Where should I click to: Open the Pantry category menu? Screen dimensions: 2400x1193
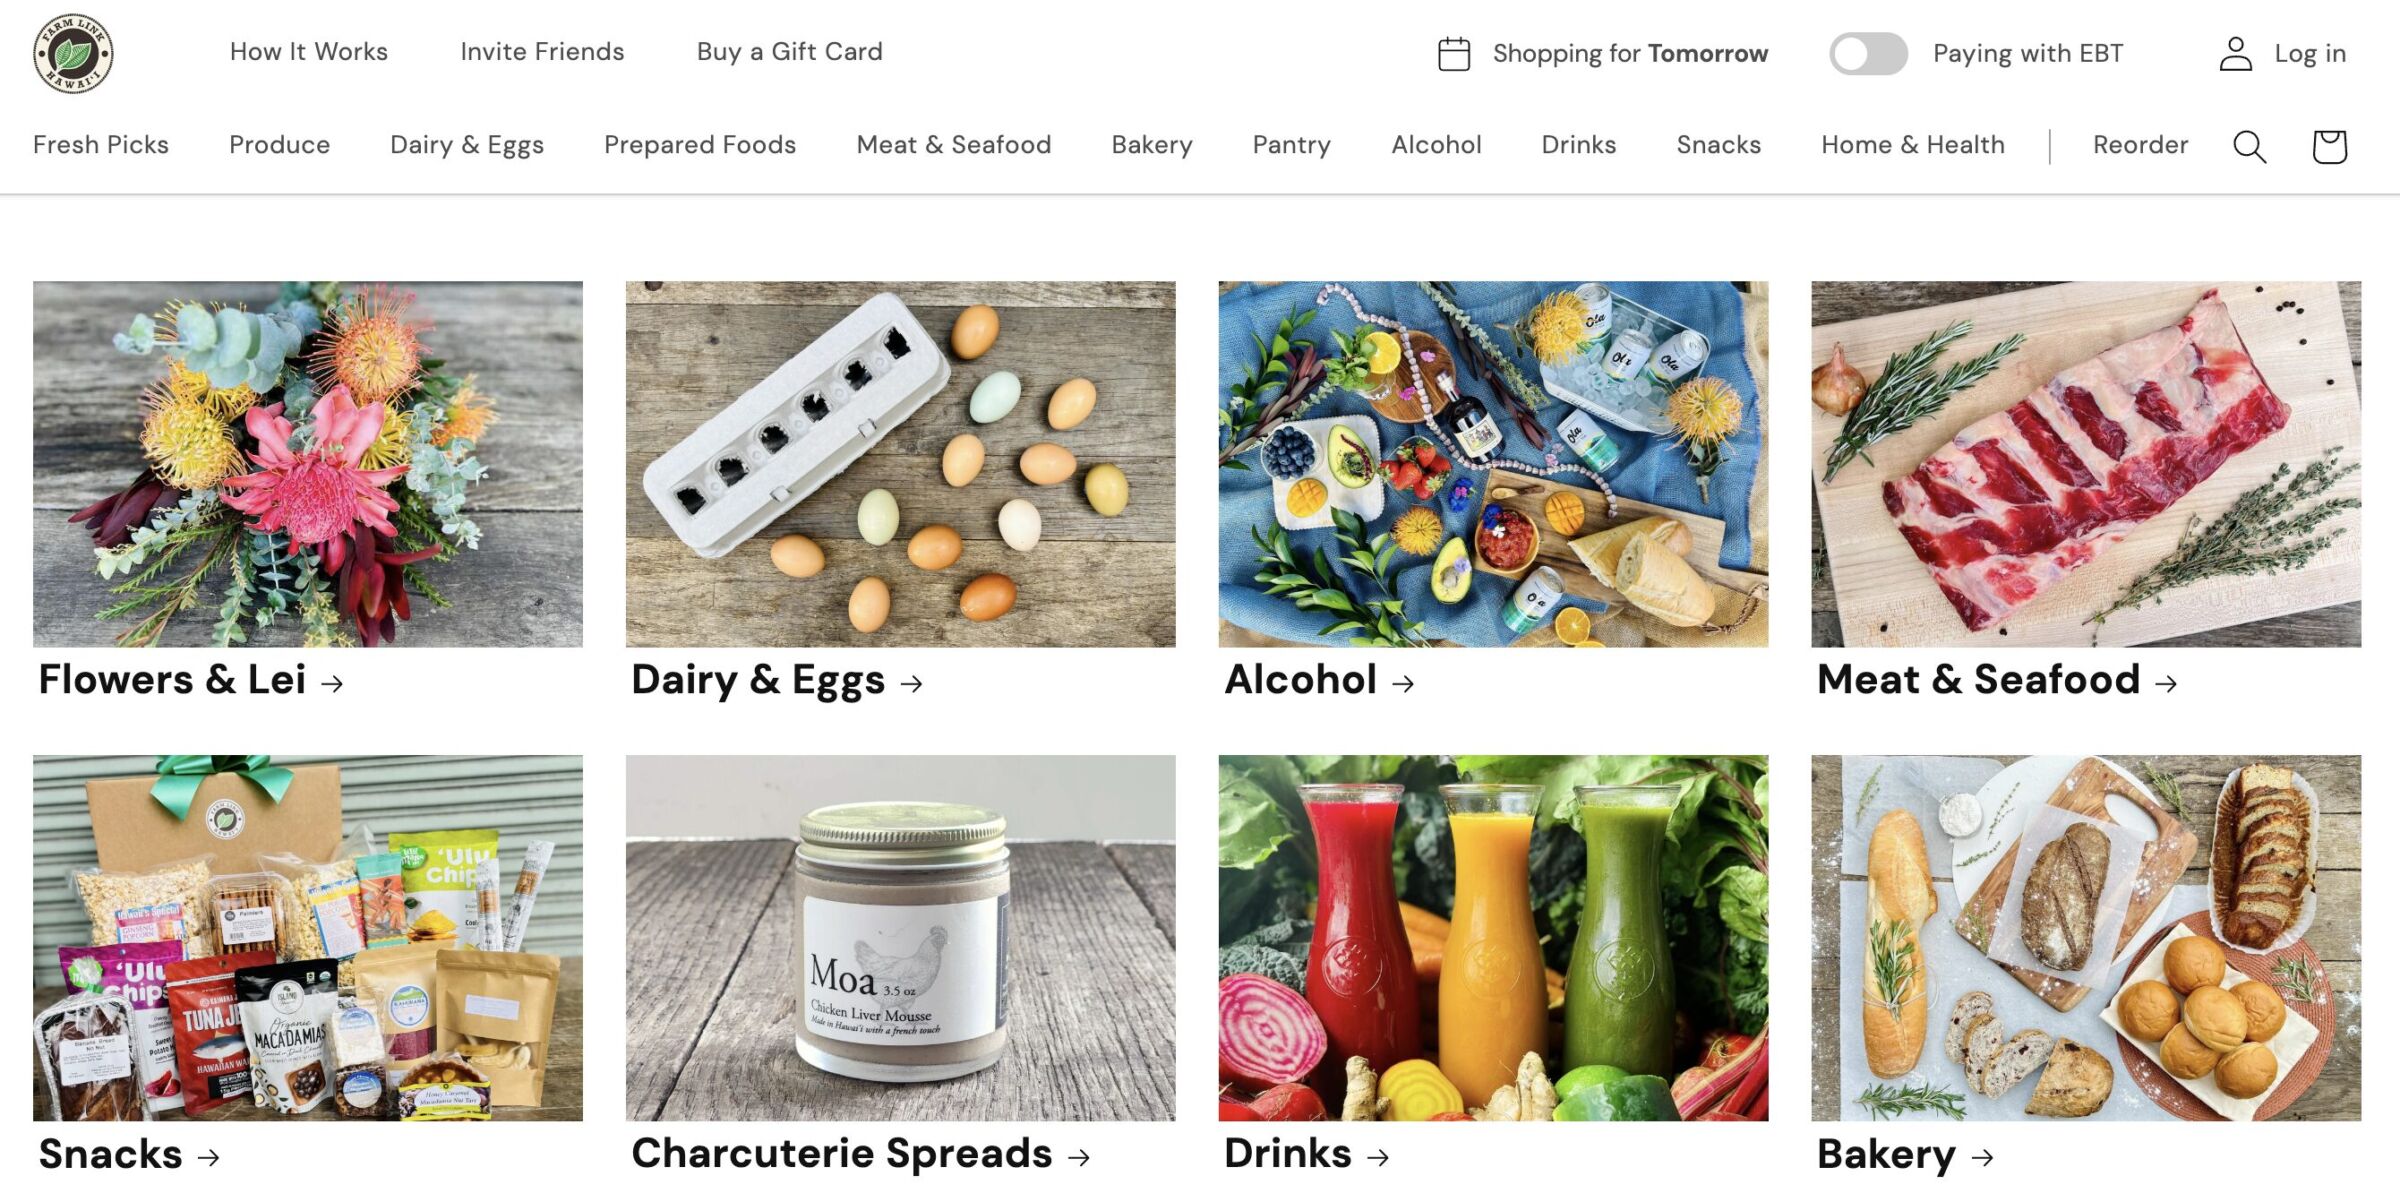click(x=1291, y=145)
